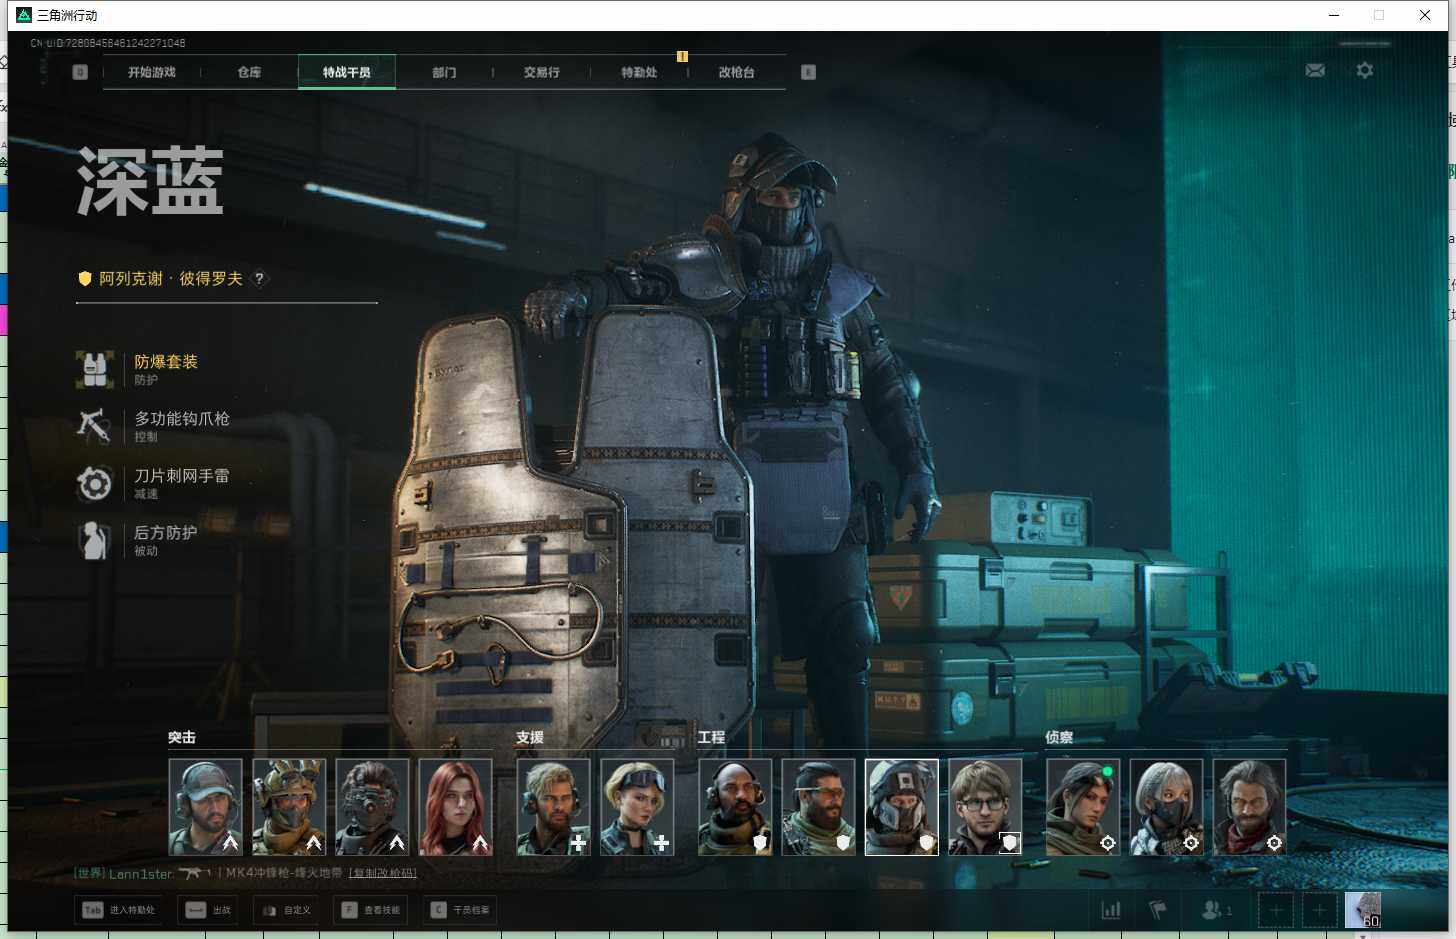Pick the 突击 operator wearing a baseball cap
Viewport: 1456px width, 939px height.
click(x=205, y=806)
